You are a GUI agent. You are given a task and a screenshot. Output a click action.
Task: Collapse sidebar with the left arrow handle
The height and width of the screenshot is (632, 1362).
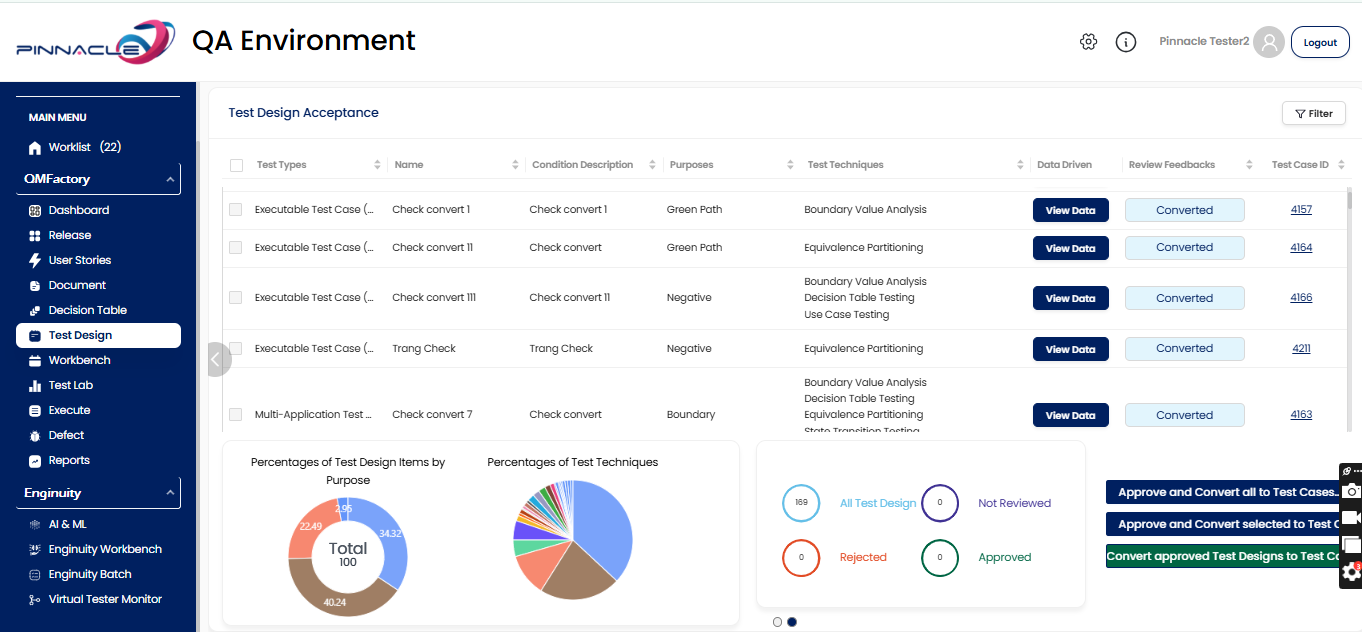(x=217, y=360)
